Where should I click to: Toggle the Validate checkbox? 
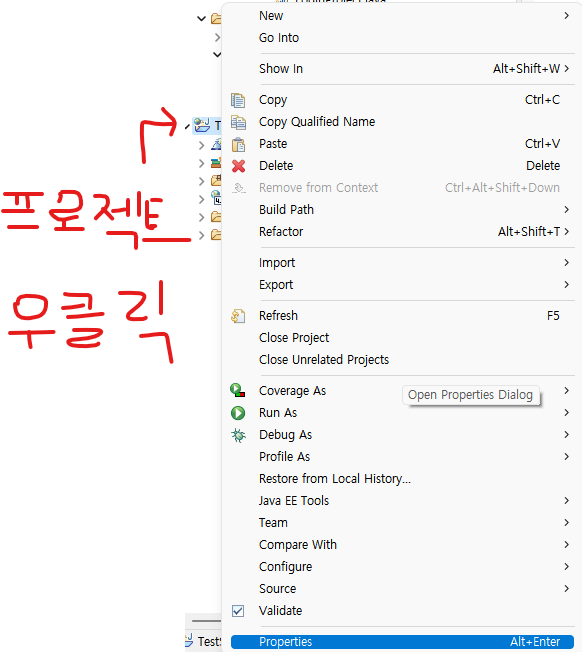point(238,611)
